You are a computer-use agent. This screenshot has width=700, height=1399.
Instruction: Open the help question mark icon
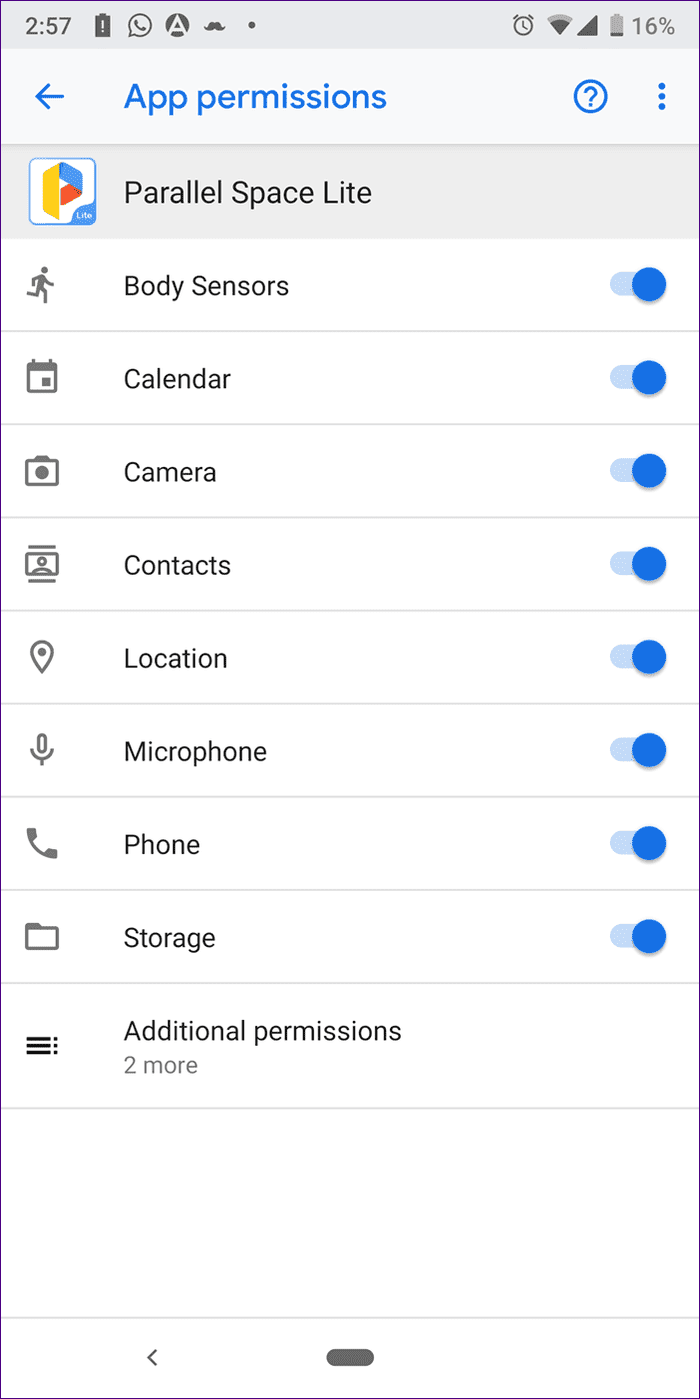[590, 97]
